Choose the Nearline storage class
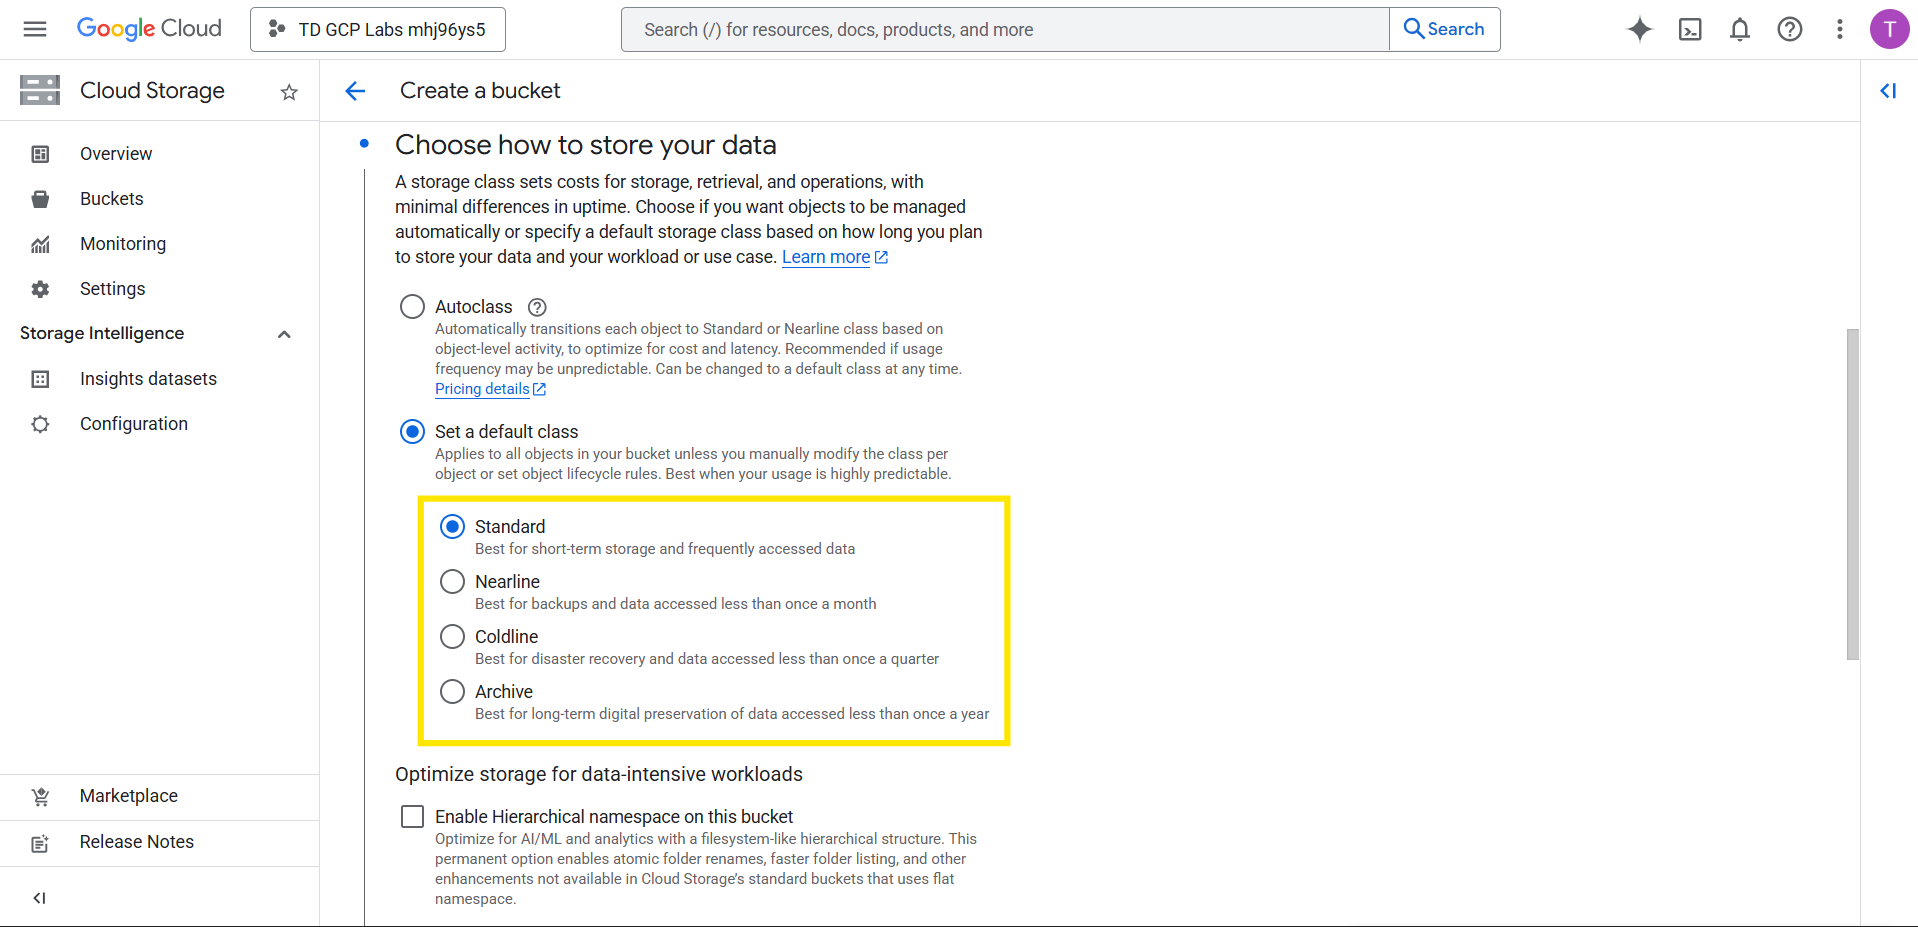Screen dimensions: 1918x927 click(x=452, y=581)
